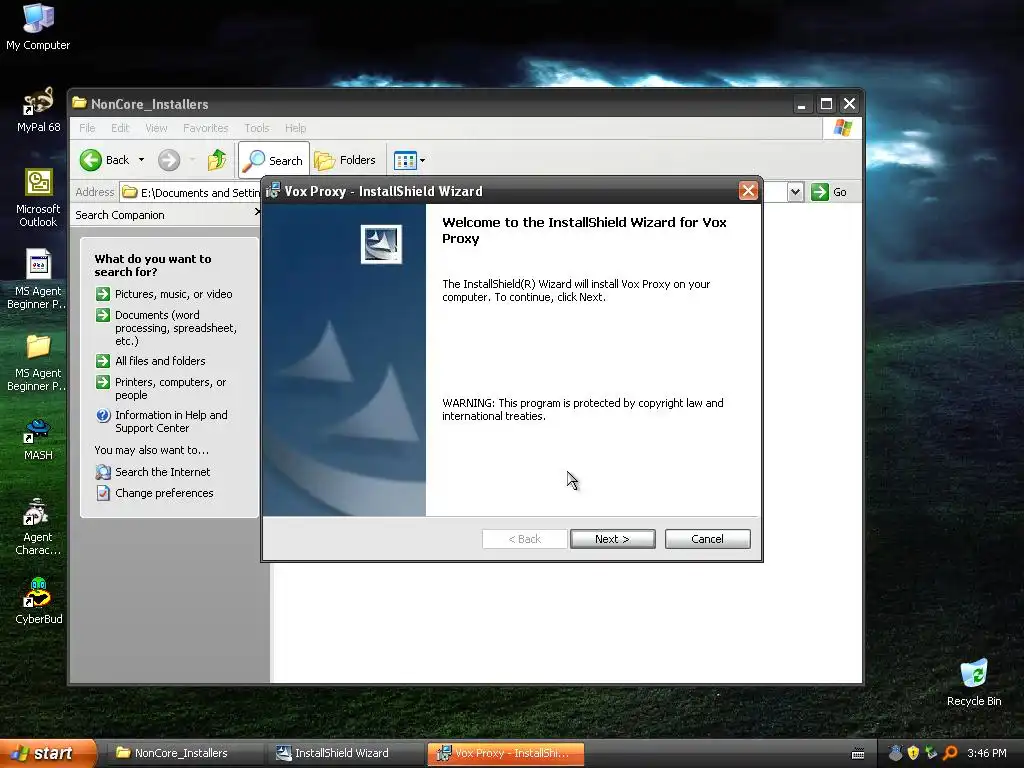
Task: Open Back button history dropdown arrow
Action: (141, 160)
